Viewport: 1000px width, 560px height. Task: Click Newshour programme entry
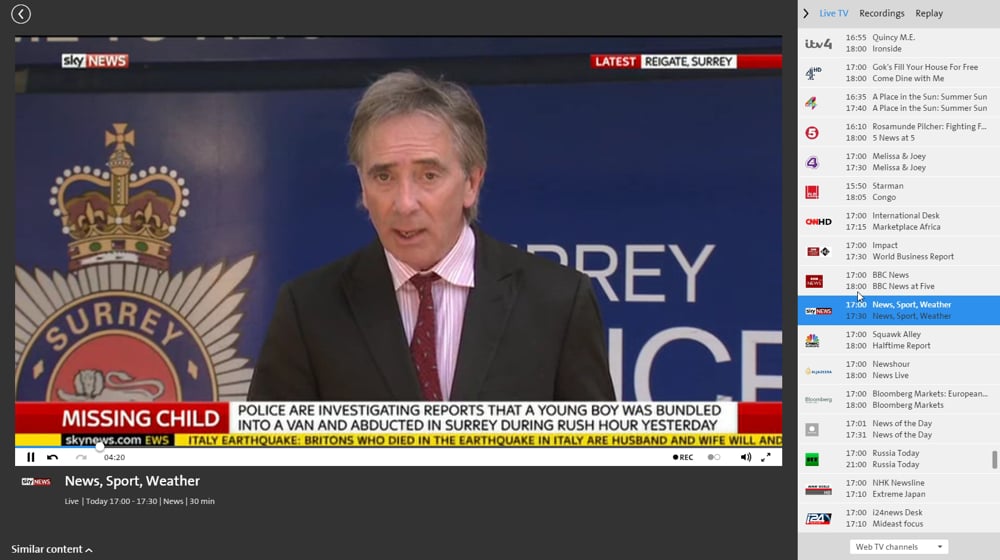[x=891, y=364]
